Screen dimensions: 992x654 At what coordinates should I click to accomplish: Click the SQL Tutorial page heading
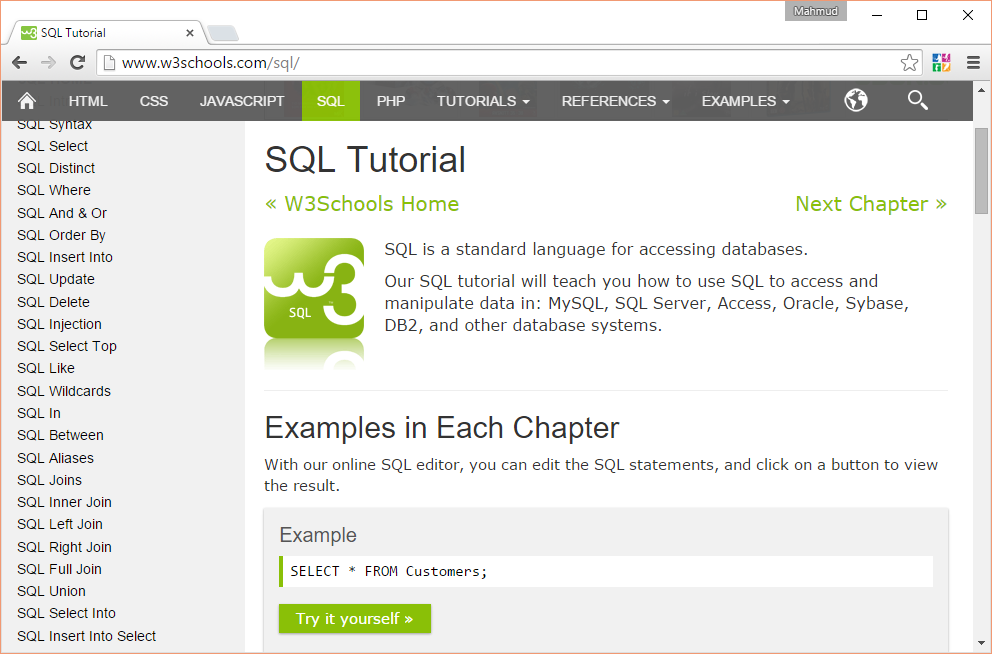365,159
